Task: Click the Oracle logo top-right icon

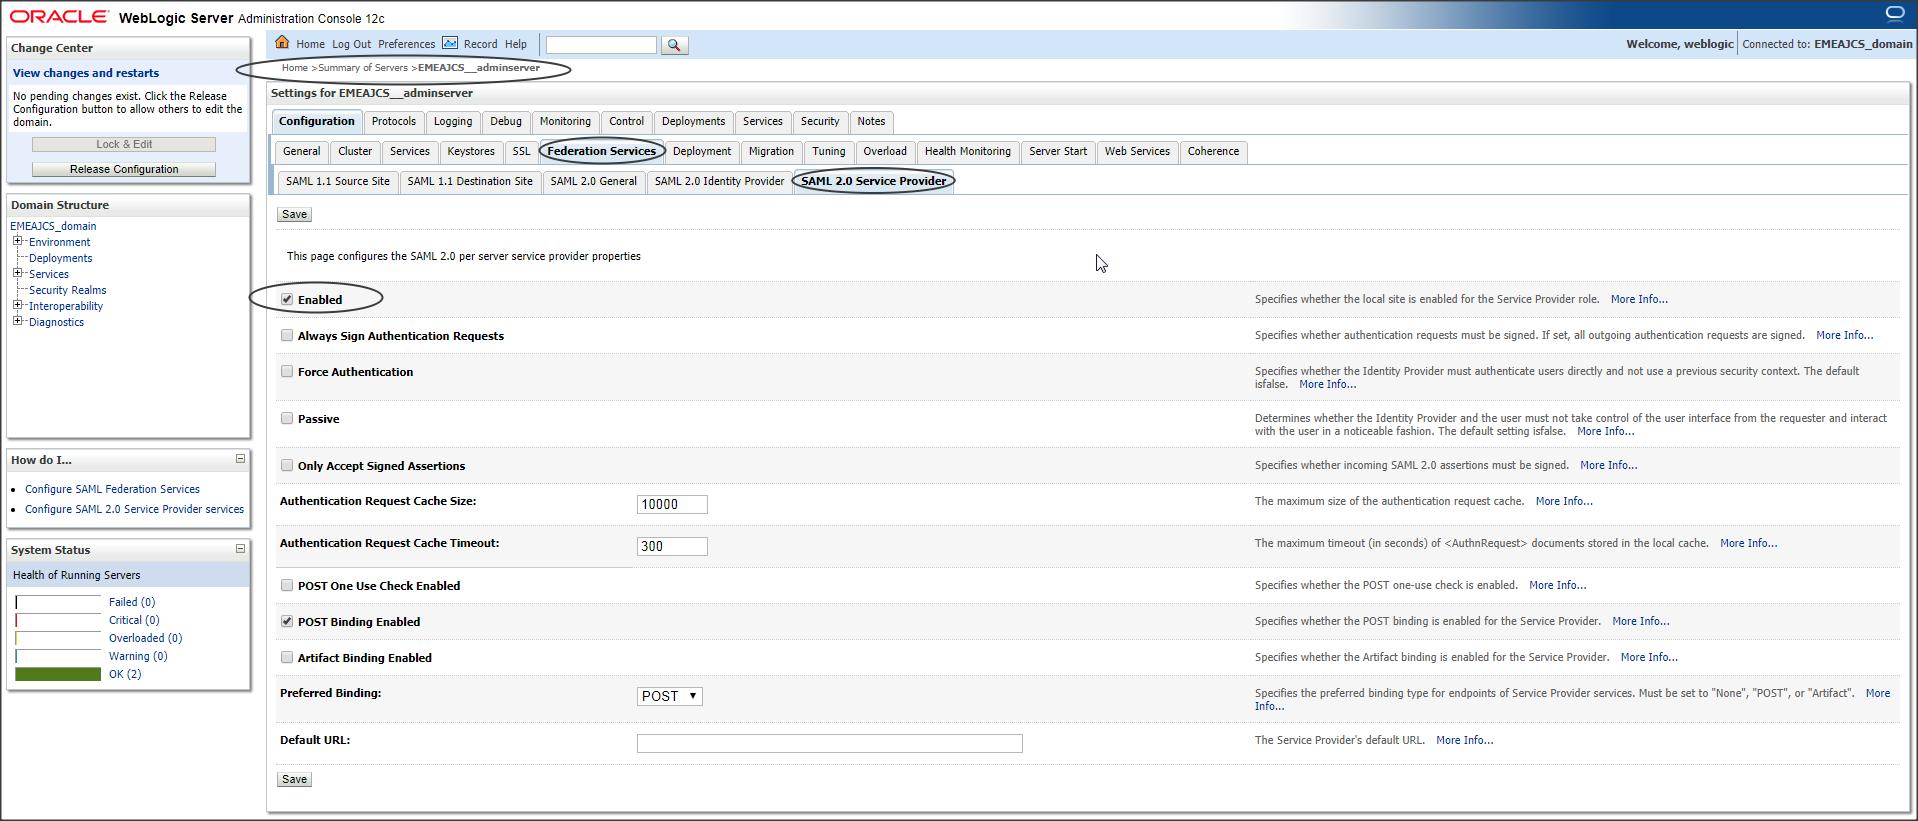Action: (1894, 14)
